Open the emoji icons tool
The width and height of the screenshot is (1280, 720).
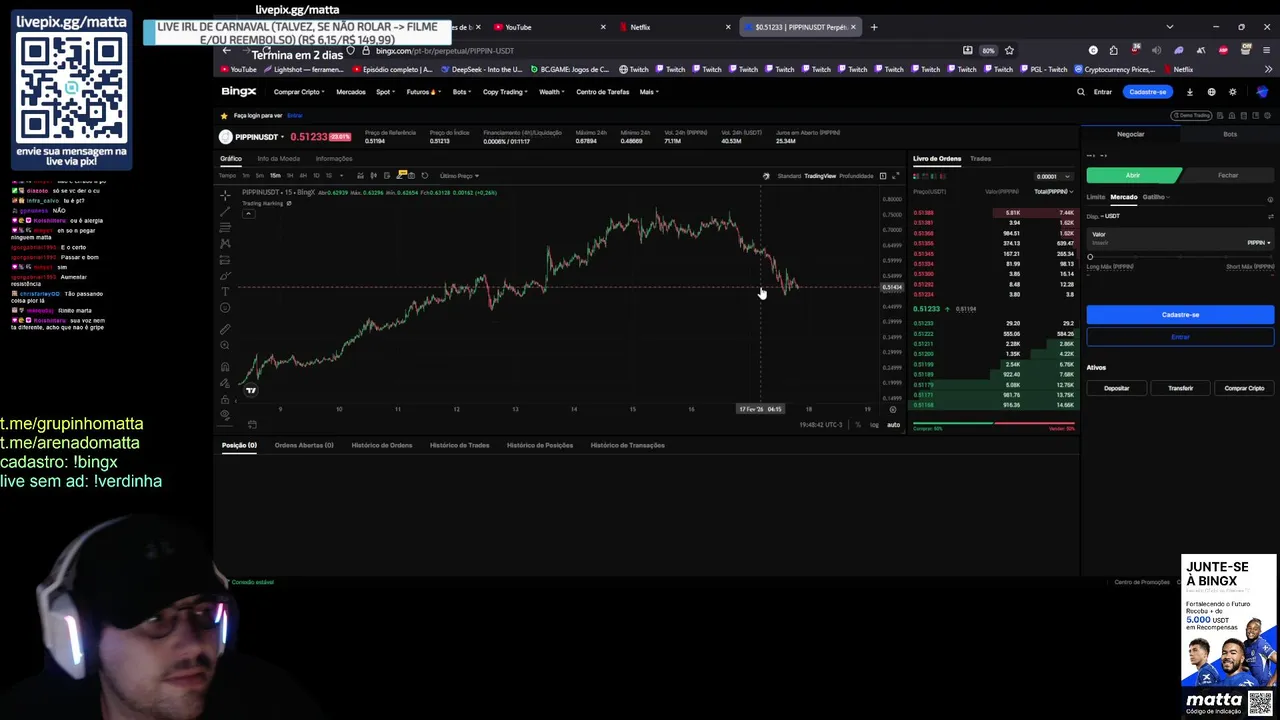coord(225,308)
